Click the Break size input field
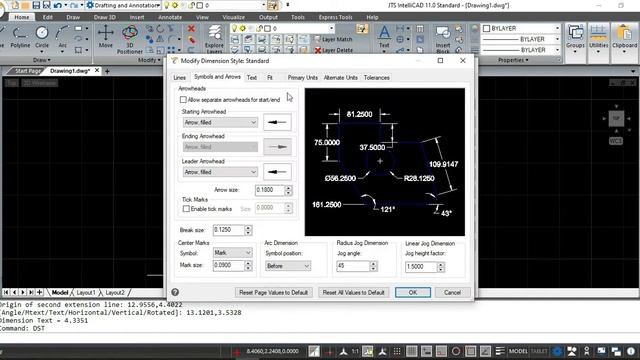The height and width of the screenshot is (360, 640). [228, 230]
